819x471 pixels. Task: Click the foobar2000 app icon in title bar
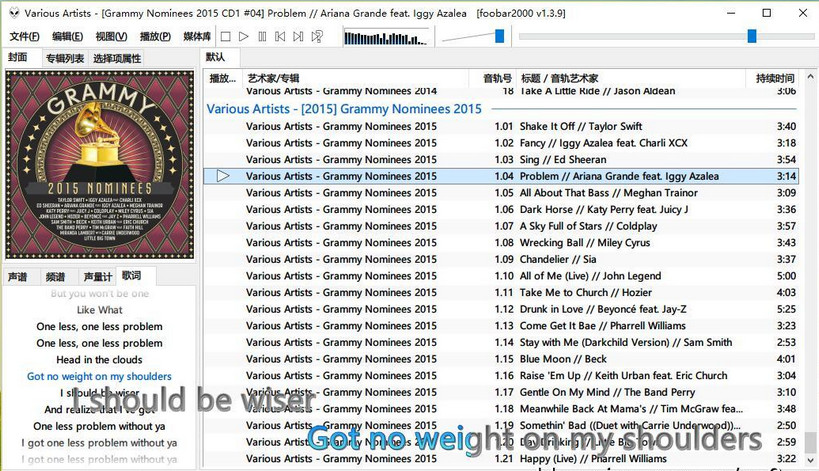click(x=14, y=13)
